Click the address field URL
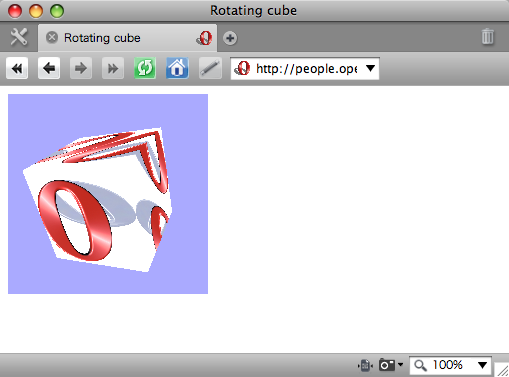The image size is (509, 377). click(x=306, y=69)
